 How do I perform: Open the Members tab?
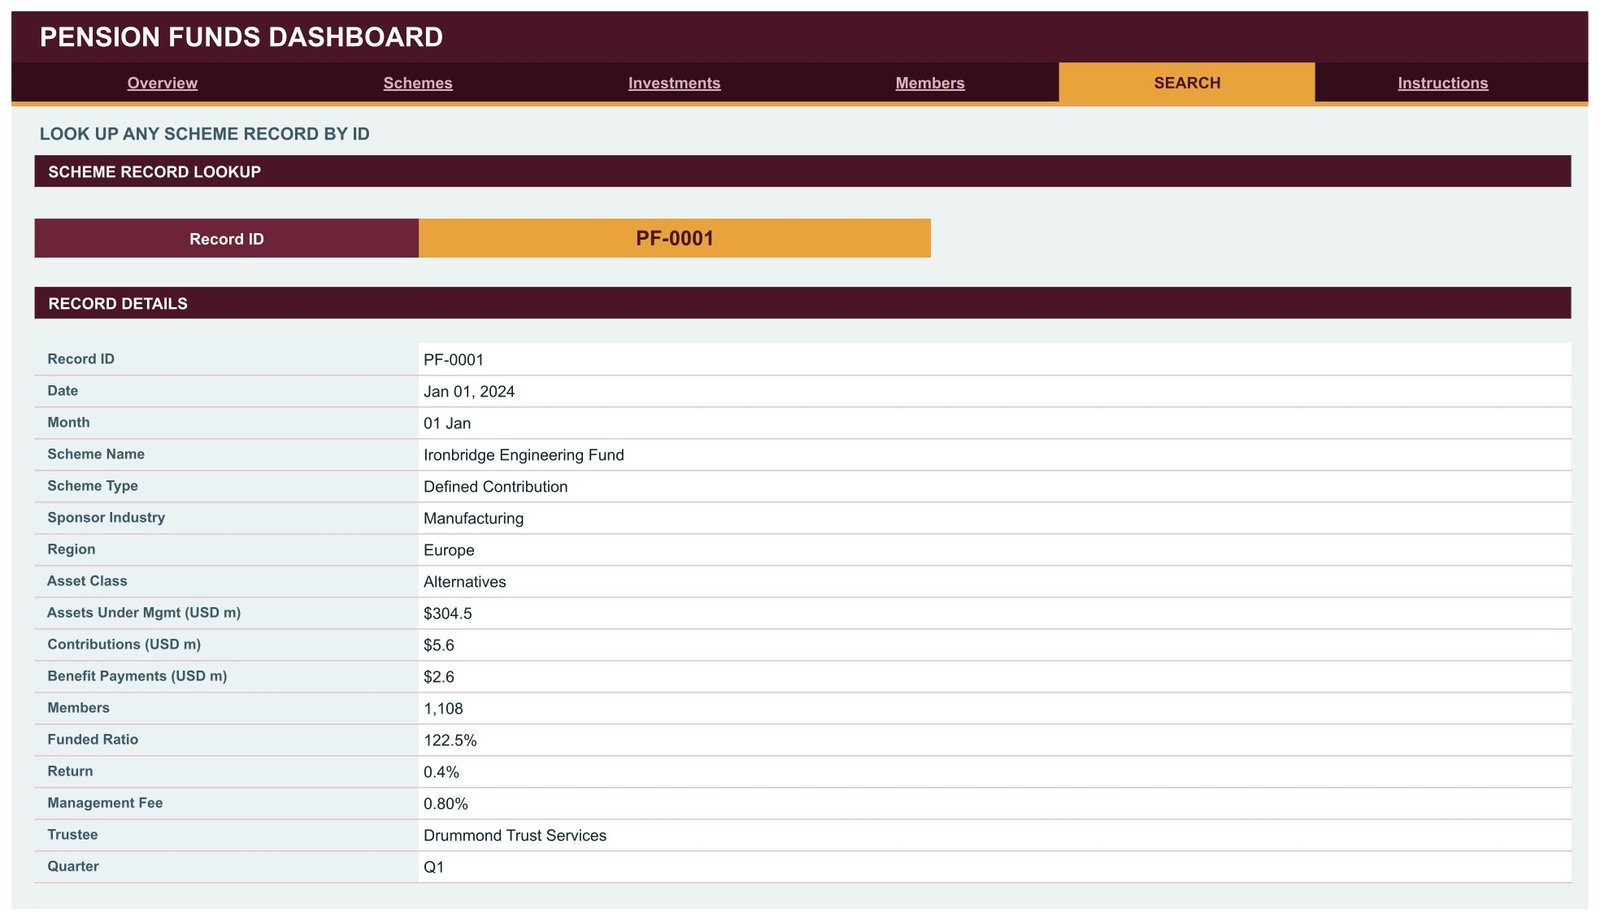click(930, 83)
